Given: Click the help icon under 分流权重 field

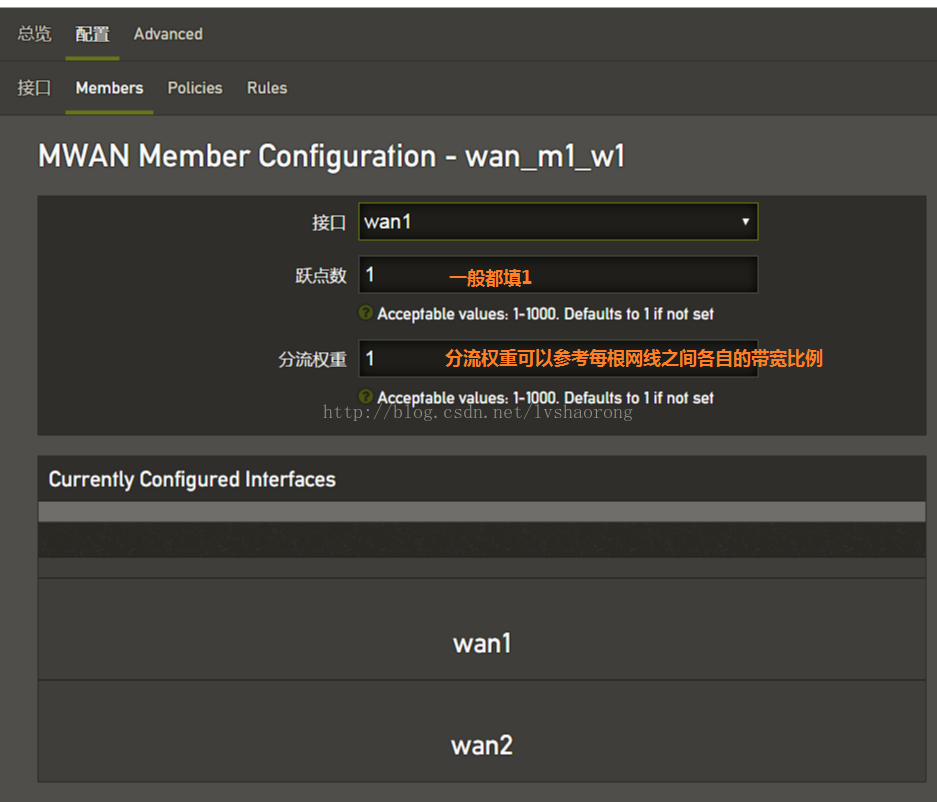Looking at the screenshot, I should click(365, 396).
